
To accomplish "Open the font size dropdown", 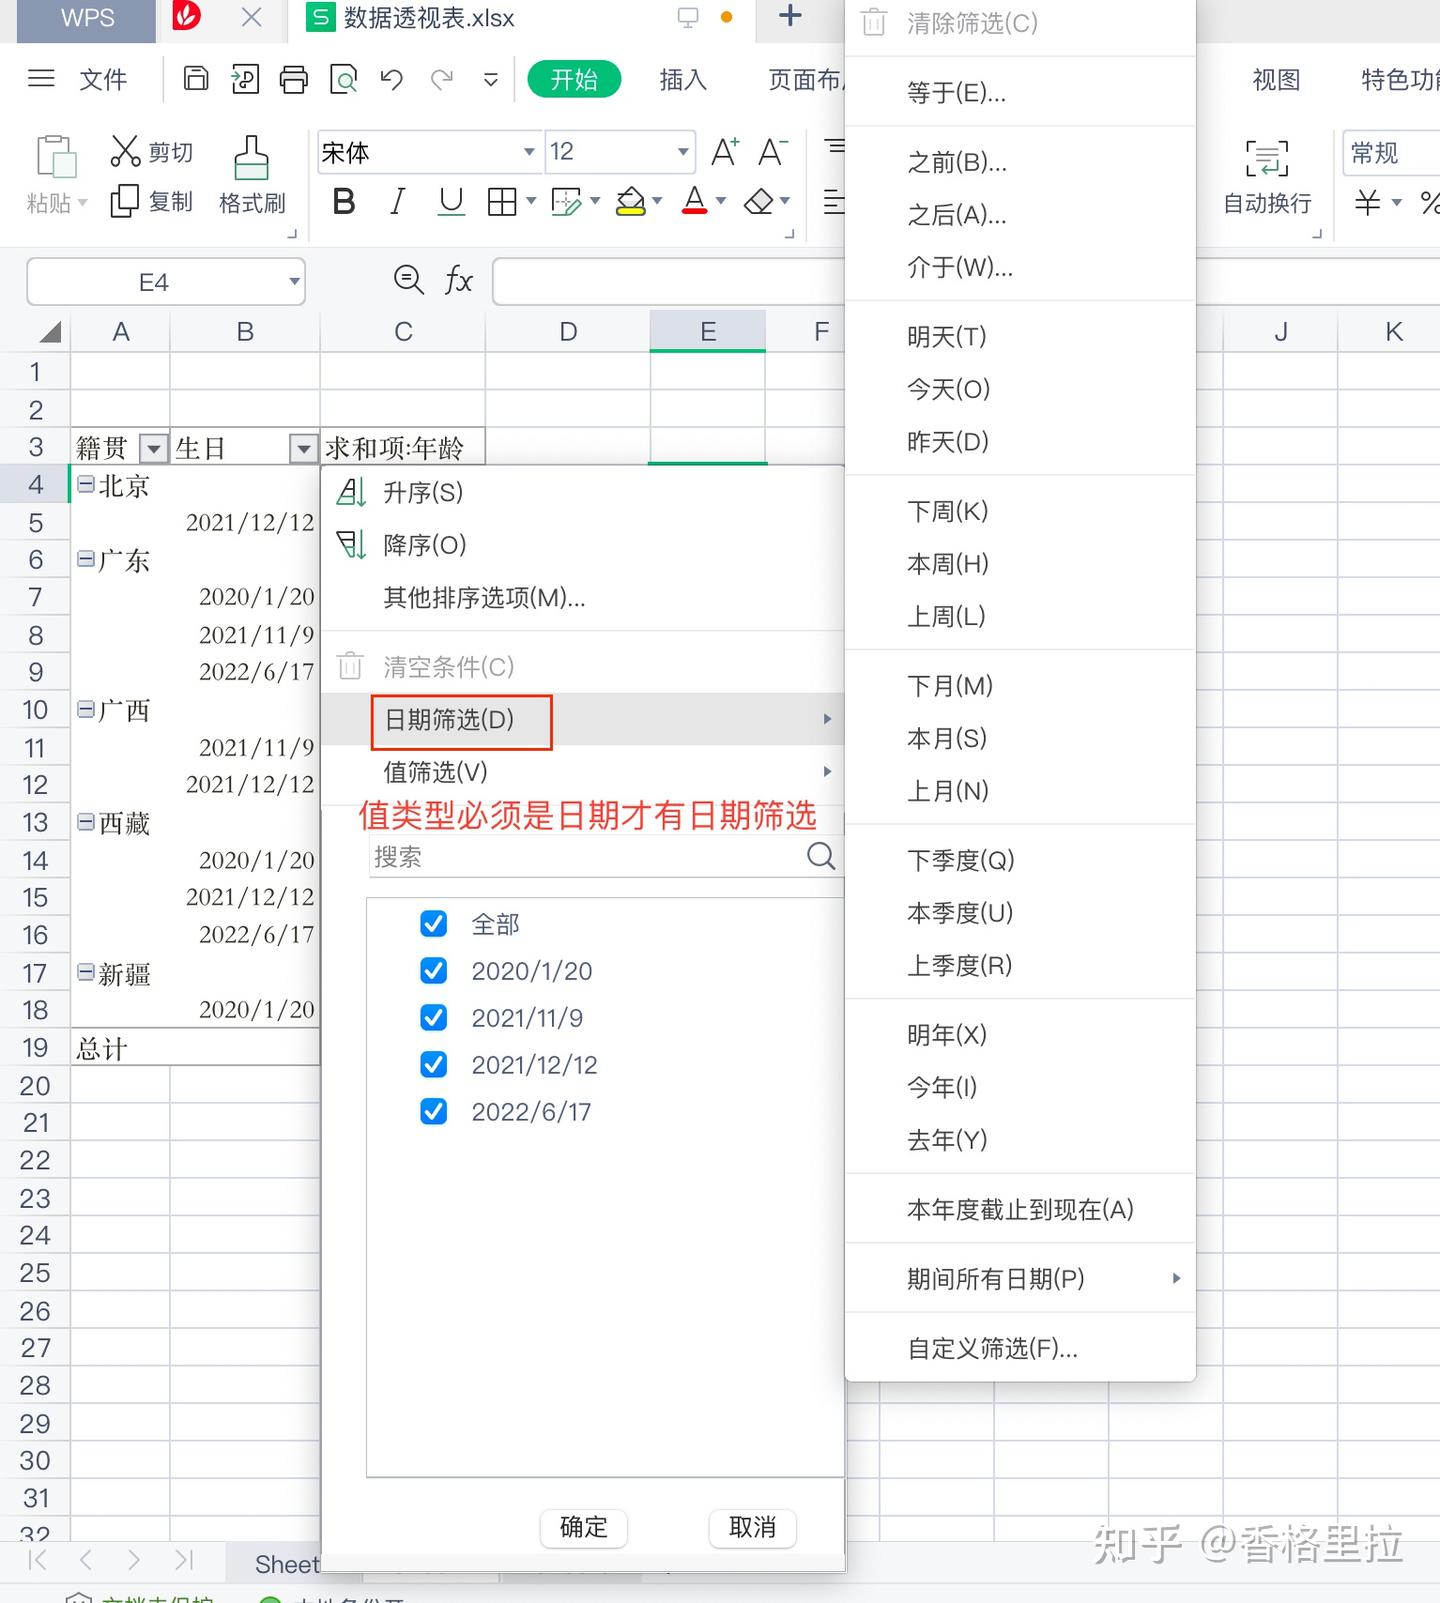I will coord(683,152).
